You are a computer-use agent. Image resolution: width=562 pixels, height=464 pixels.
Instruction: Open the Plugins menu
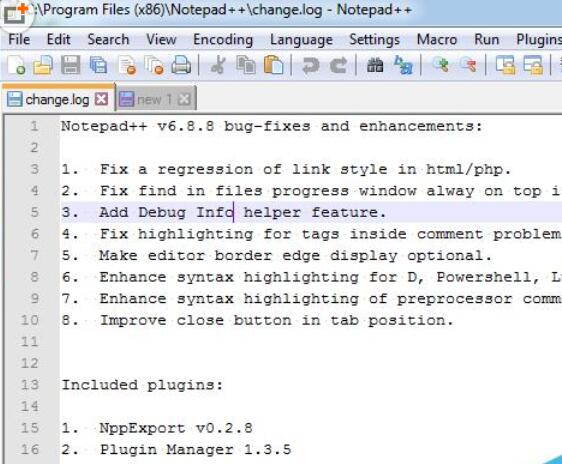point(538,39)
